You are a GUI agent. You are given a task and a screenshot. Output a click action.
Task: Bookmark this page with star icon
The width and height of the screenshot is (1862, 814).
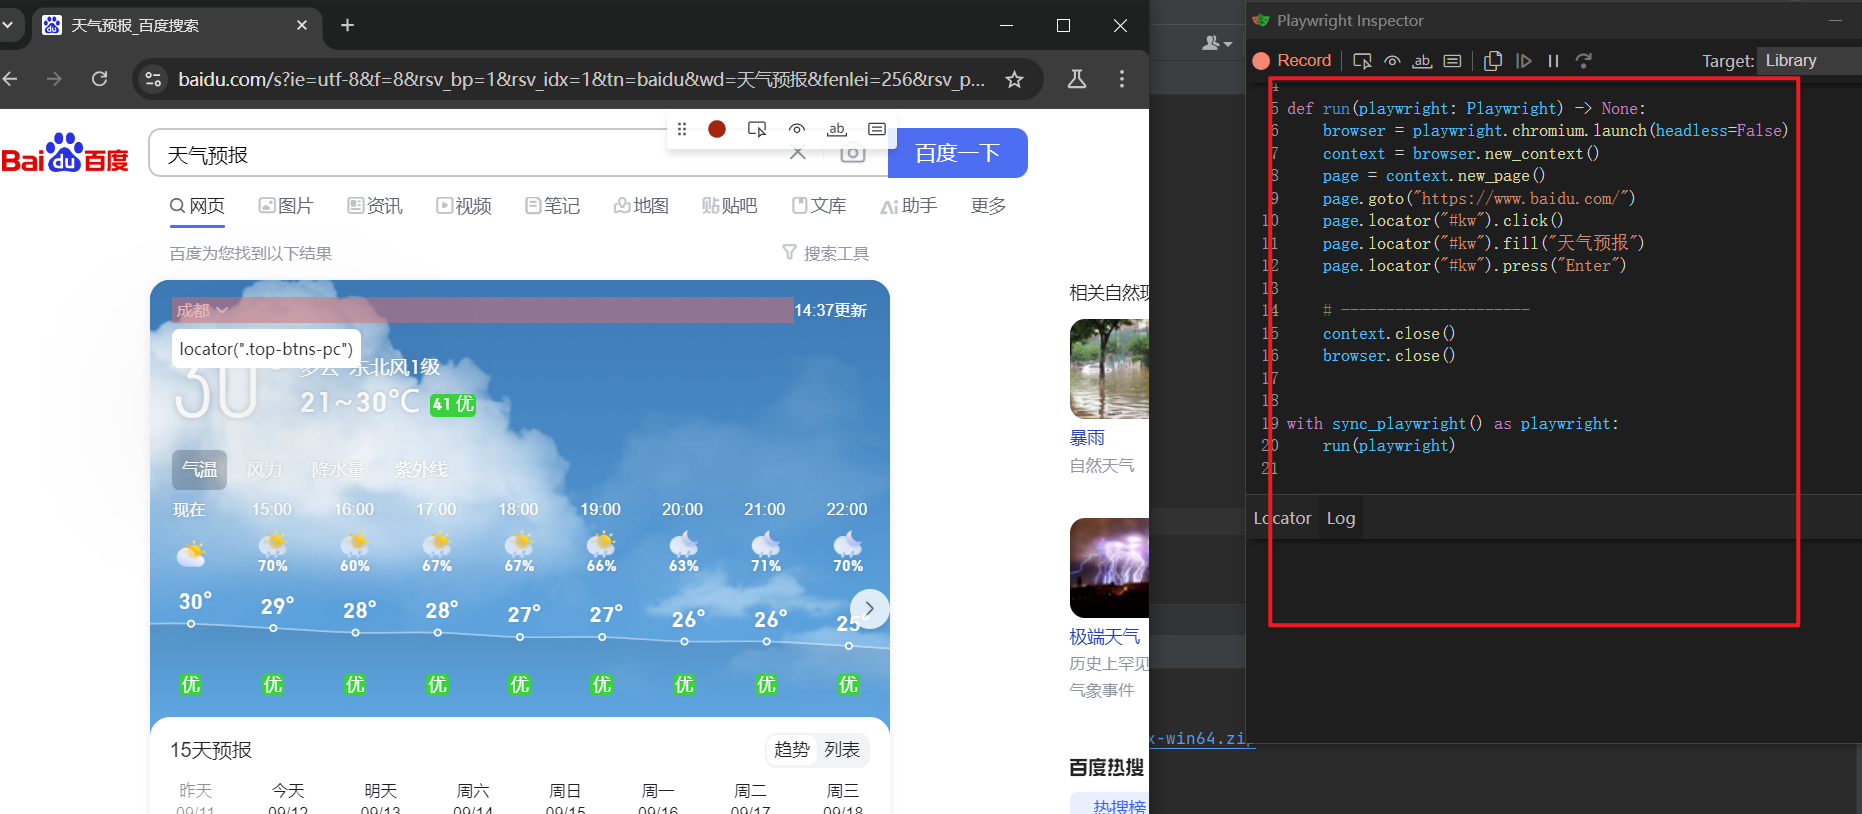pyautogui.click(x=1014, y=79)
